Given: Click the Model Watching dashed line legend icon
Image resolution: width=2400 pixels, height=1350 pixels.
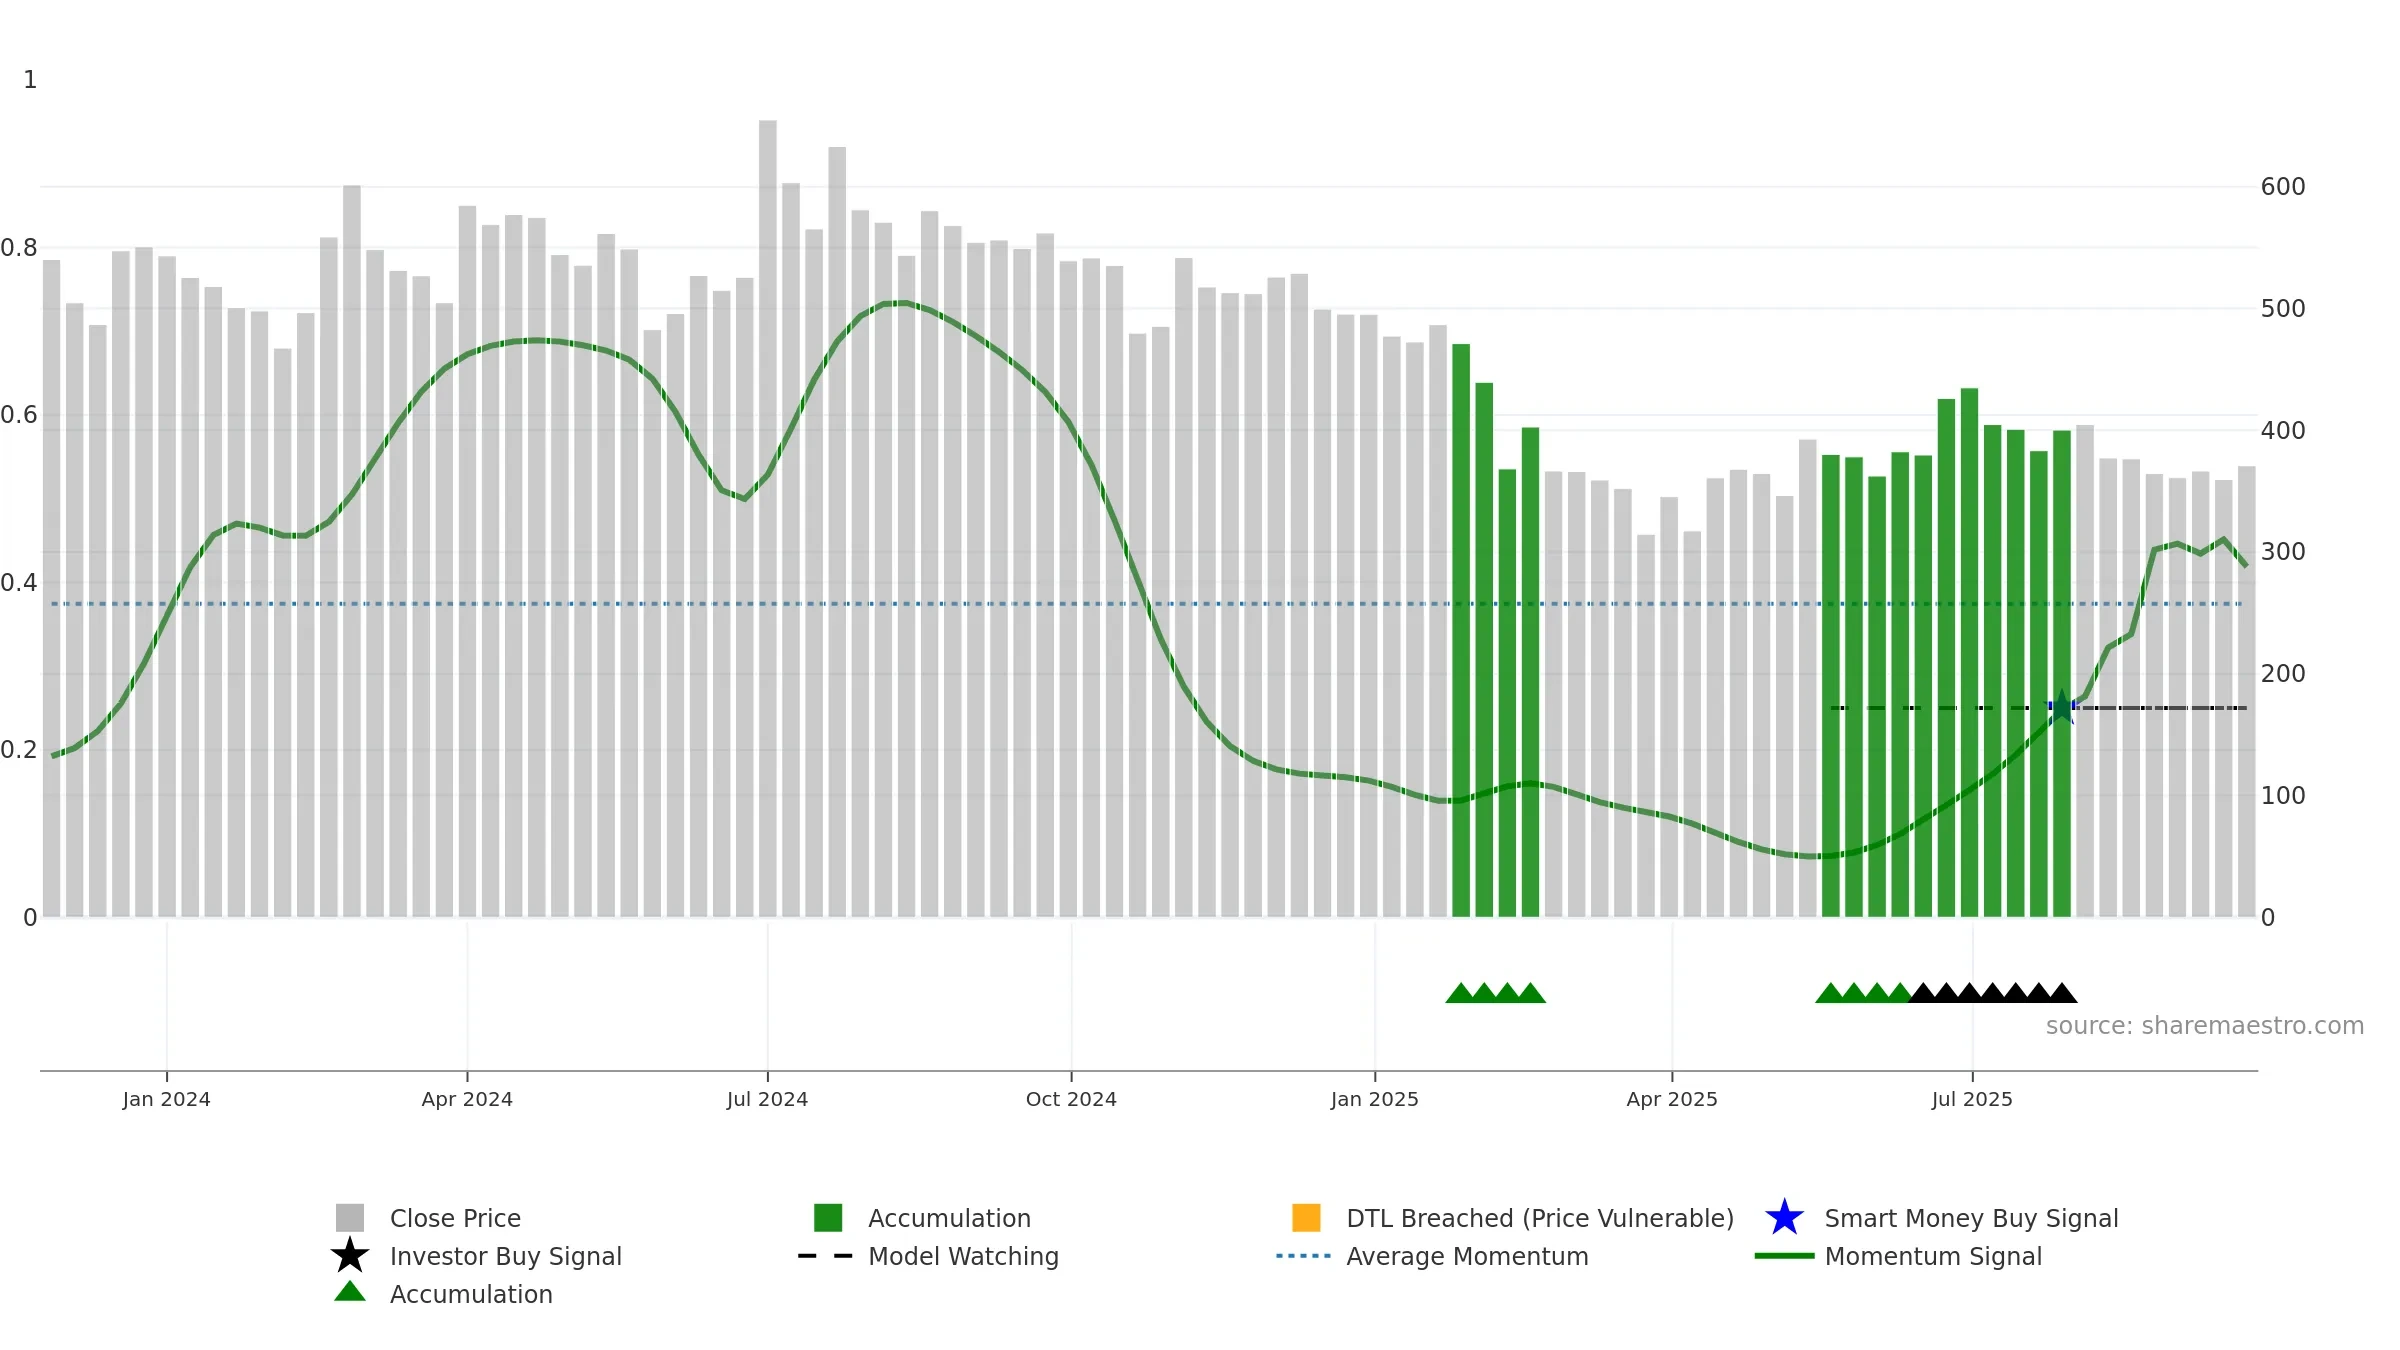Looking at the screenshot, I should (x=825, y=1256).
